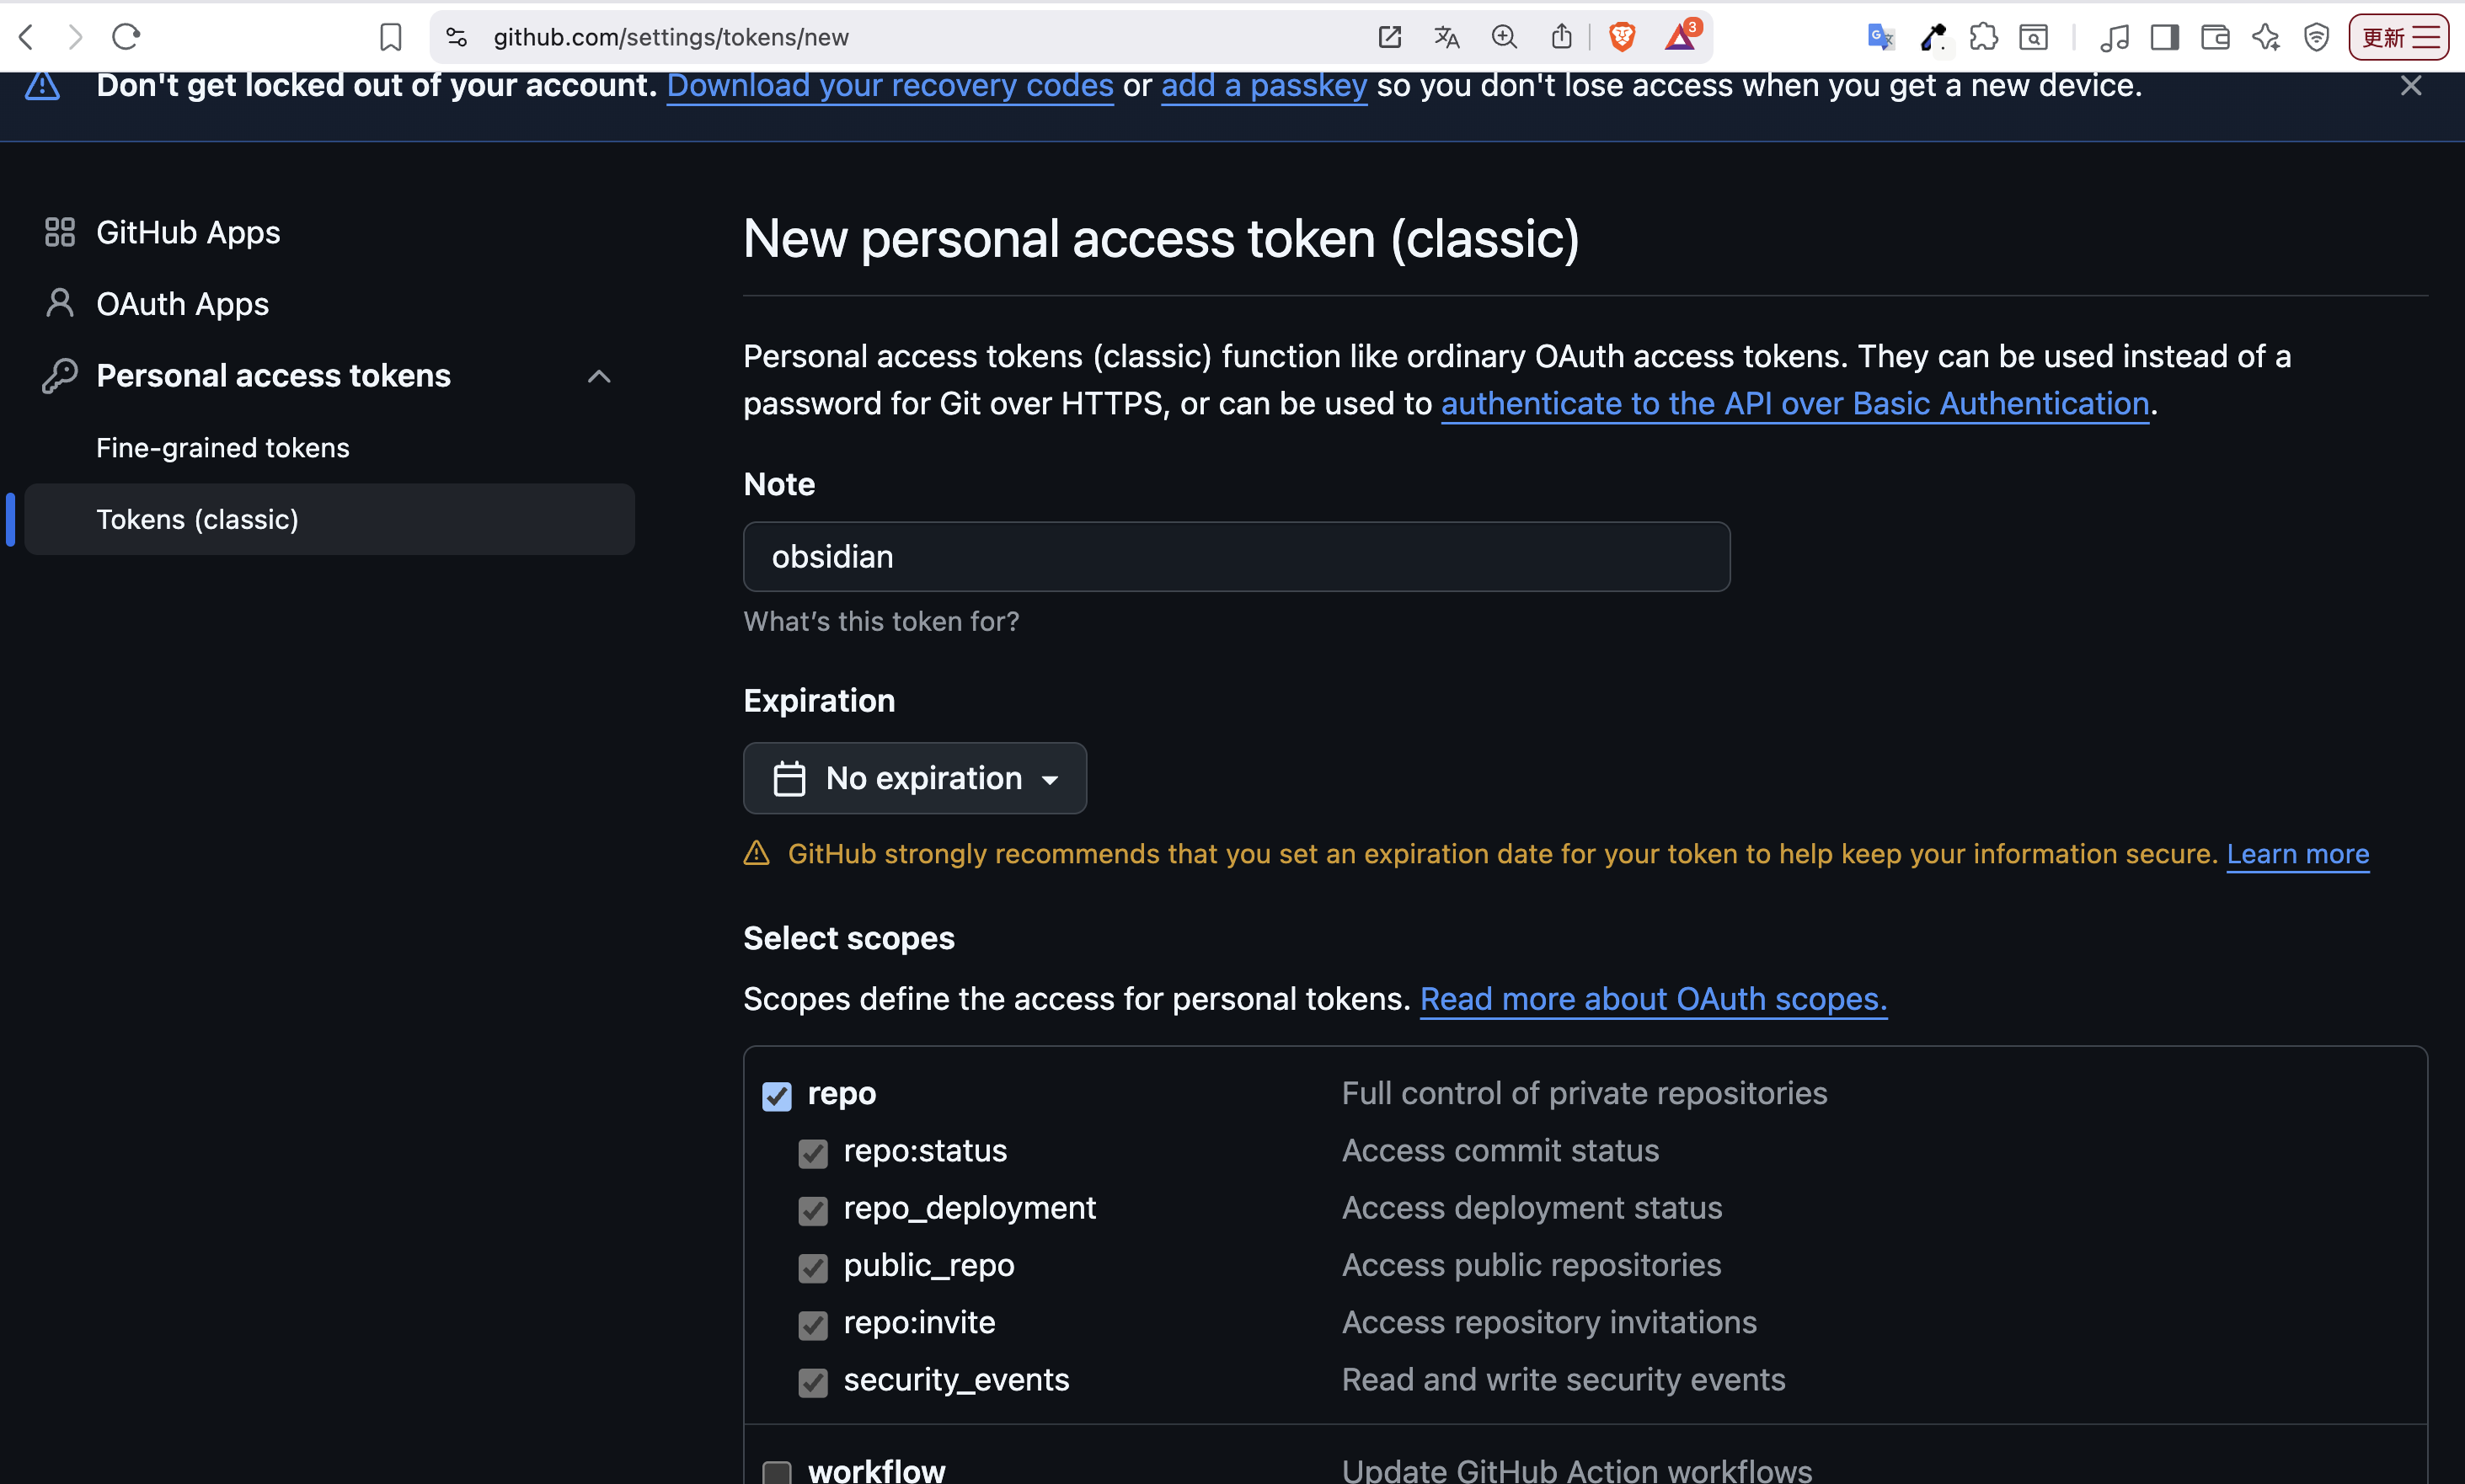Open the browser update menu button

point(2398,37)
